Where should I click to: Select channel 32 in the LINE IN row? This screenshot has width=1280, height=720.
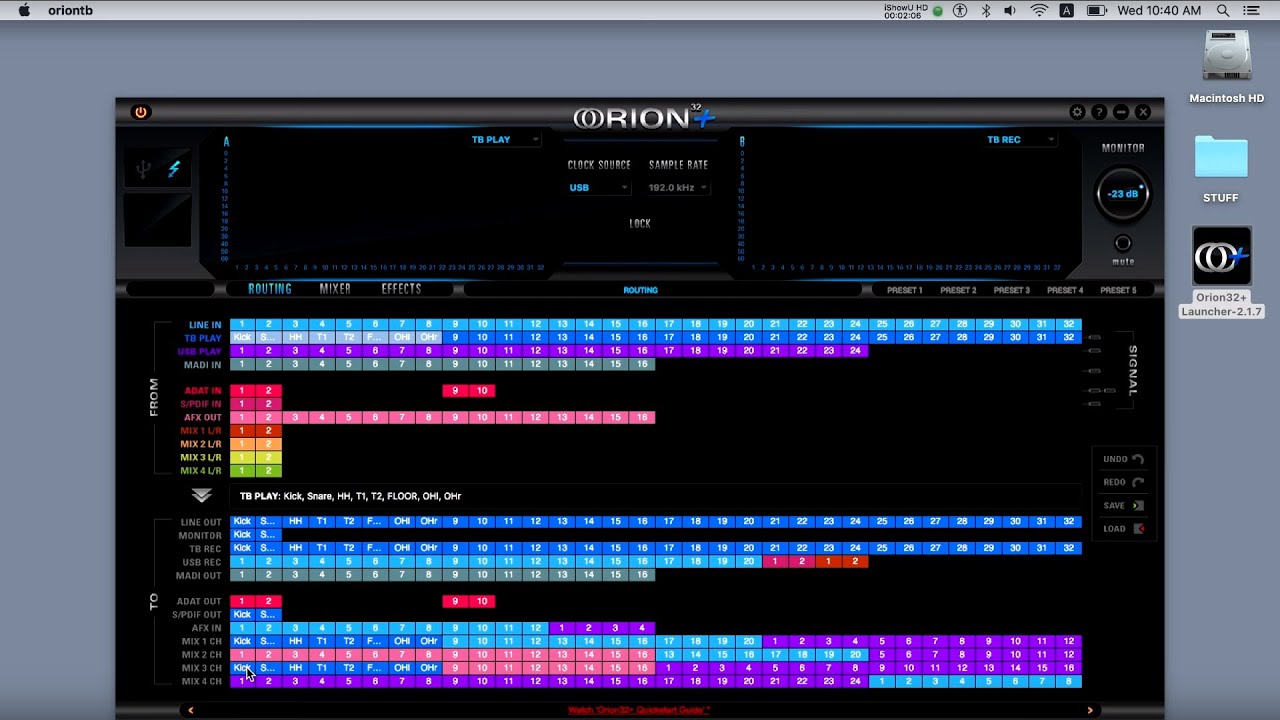coord(1069,325)
